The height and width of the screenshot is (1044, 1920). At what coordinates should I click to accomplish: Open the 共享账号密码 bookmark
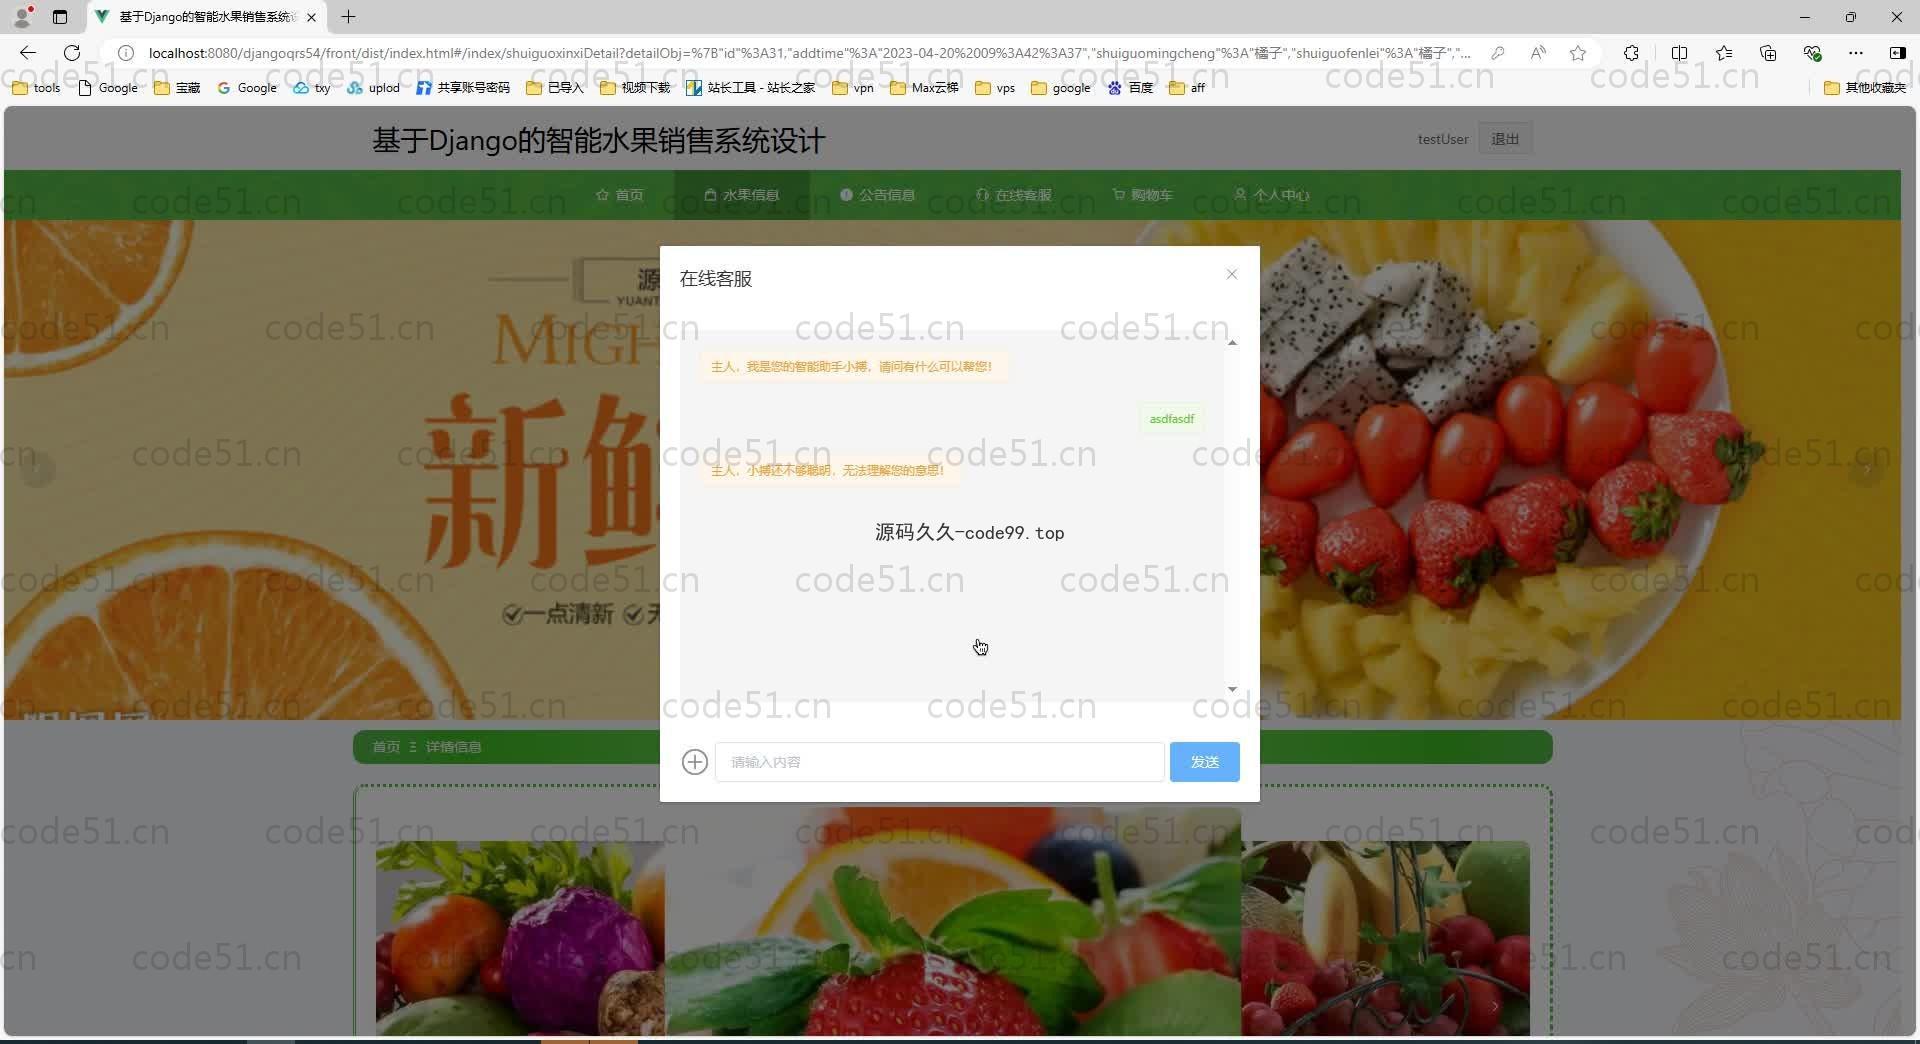(463, 88)
